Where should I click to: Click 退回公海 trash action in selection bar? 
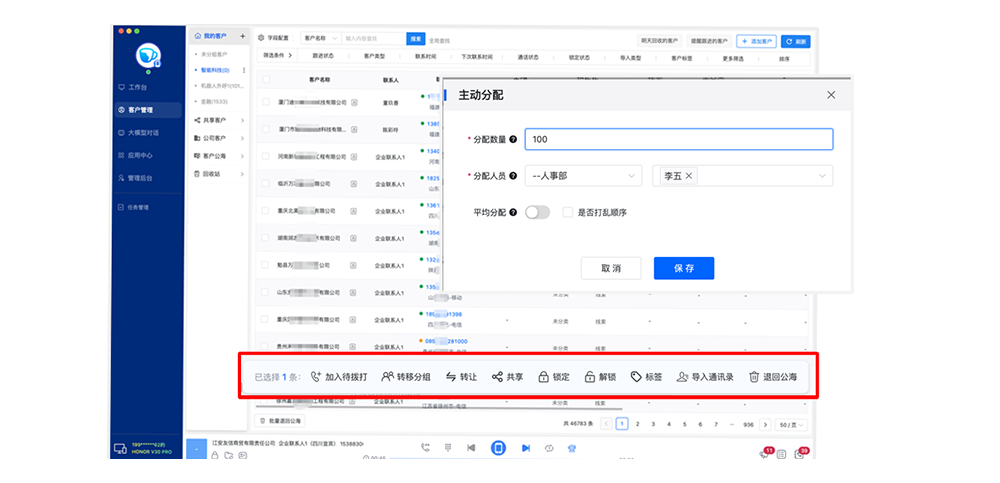773,377
